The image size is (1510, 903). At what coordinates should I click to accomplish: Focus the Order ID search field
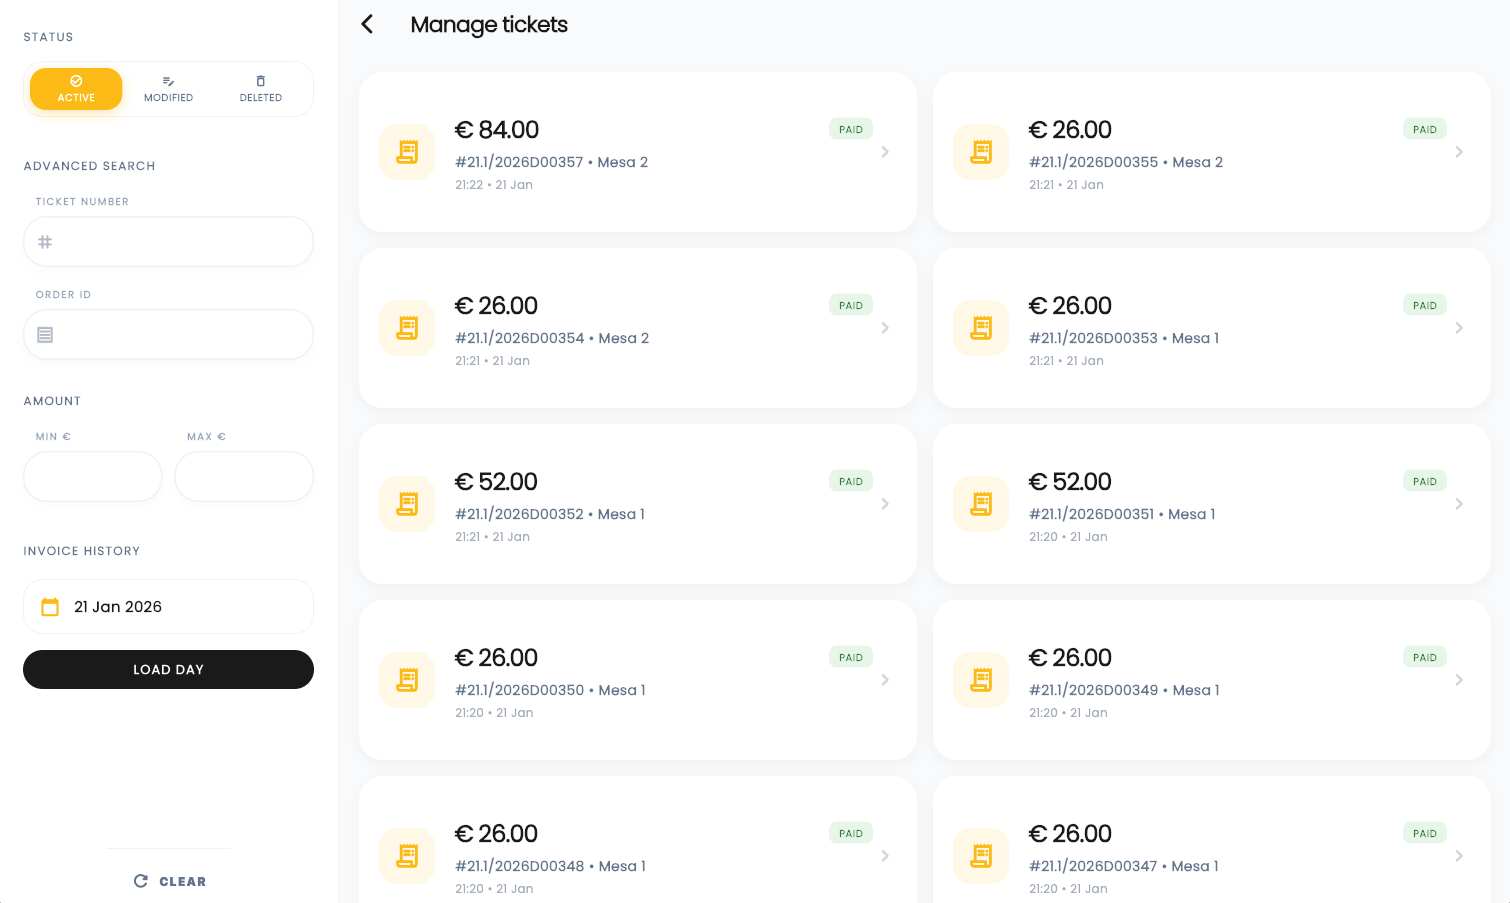(168, 335)
